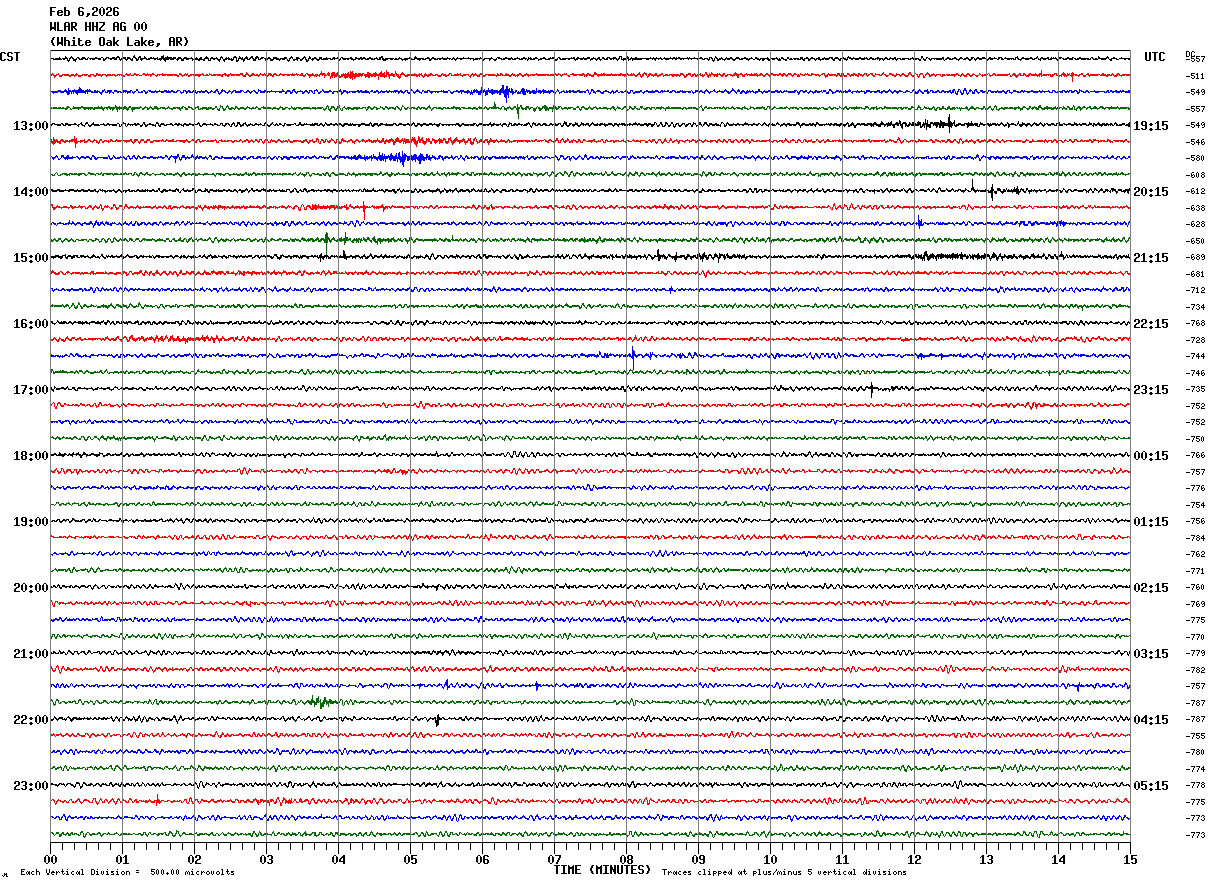This screenshot has width=1210, height=886.
Task: Click the DC offset value -612
Action: pyautogui.click(x=1195, y=191)
